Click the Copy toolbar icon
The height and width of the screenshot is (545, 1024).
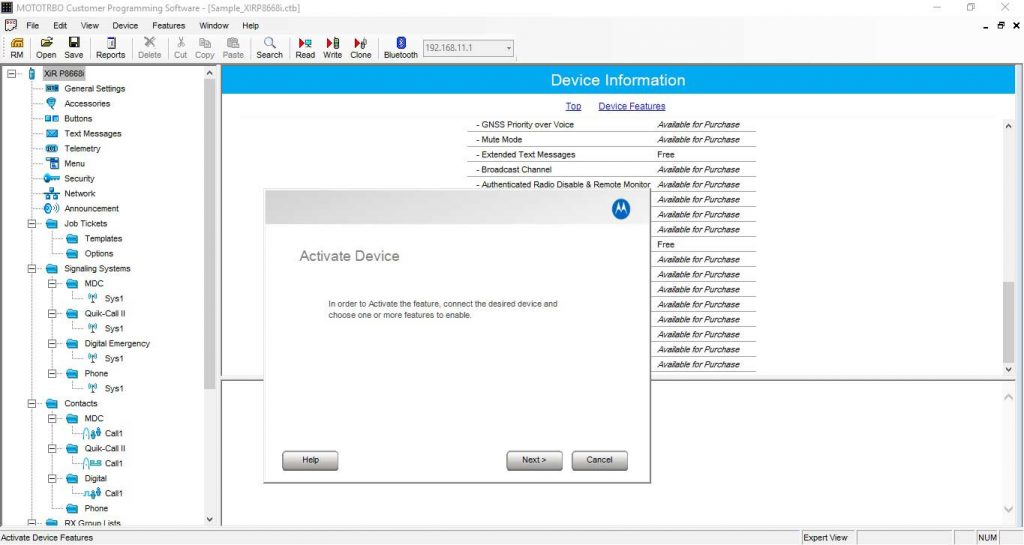[x=204, y=48]
